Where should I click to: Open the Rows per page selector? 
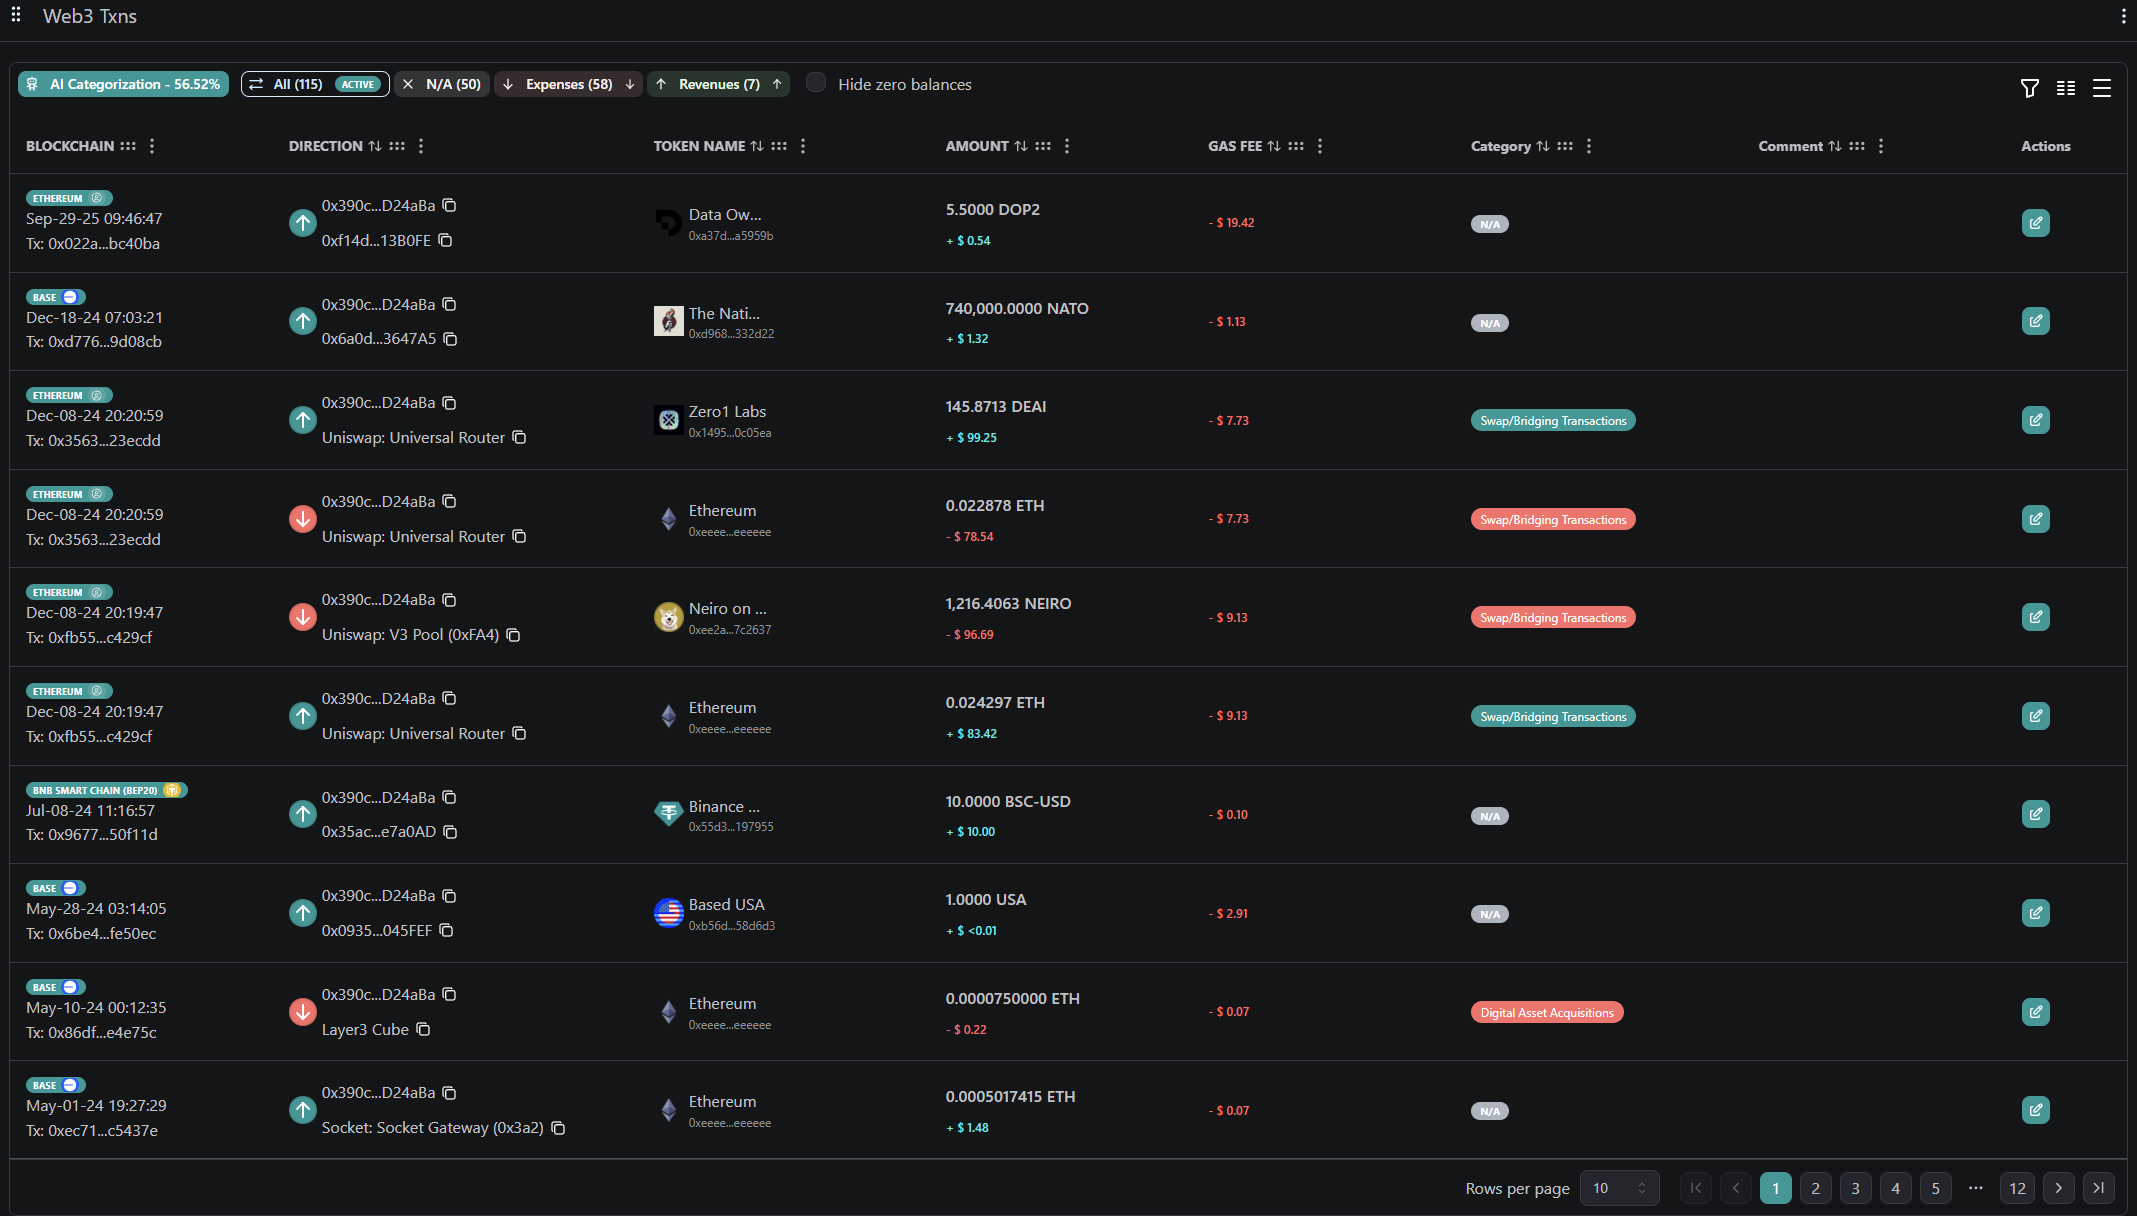(1618, 1188)
